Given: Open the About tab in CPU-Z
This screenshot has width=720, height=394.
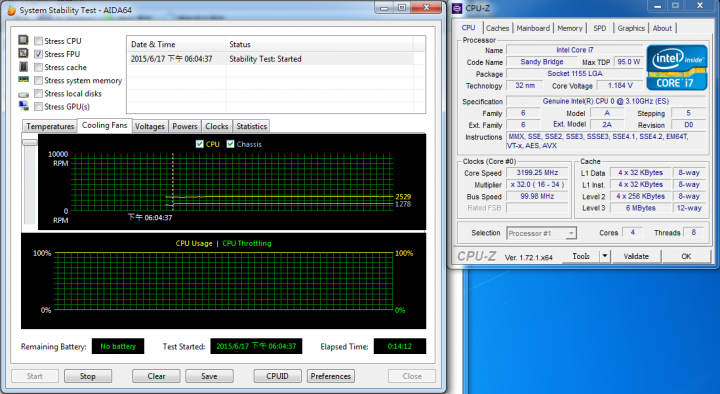Looking at the screenshot, I should (662, 28).
